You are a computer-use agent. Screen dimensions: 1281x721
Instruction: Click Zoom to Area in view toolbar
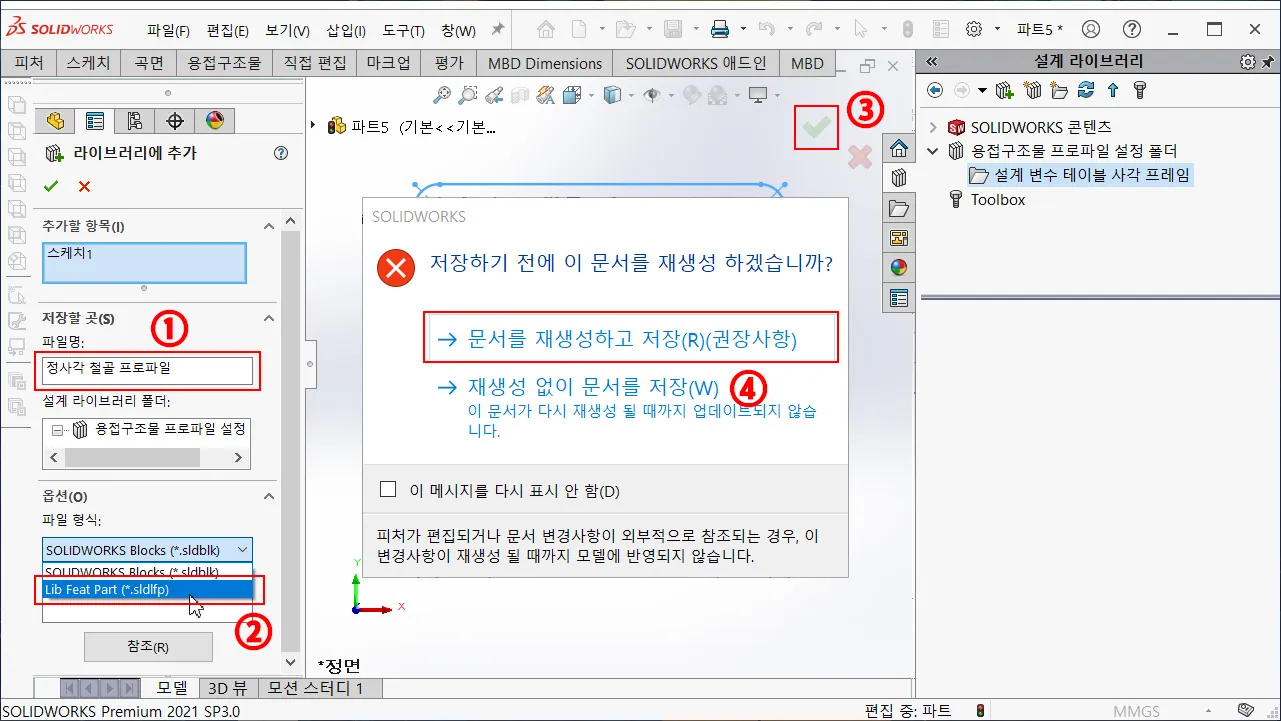467,95
